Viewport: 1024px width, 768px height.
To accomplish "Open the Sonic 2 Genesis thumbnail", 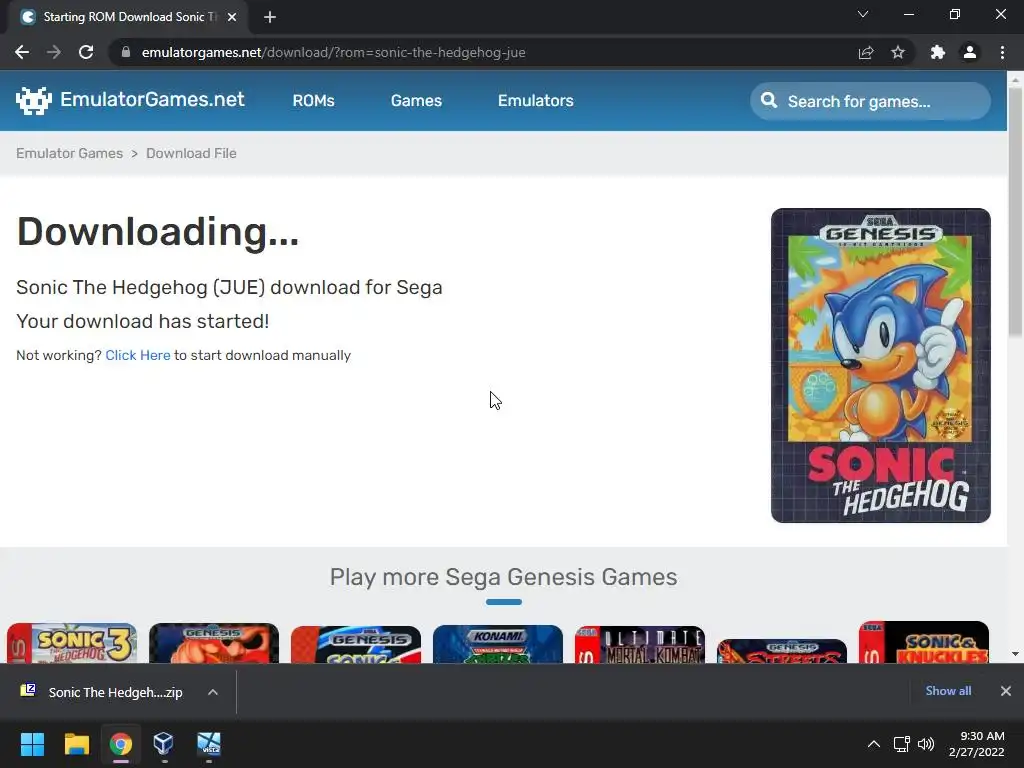I will point(356,645).
